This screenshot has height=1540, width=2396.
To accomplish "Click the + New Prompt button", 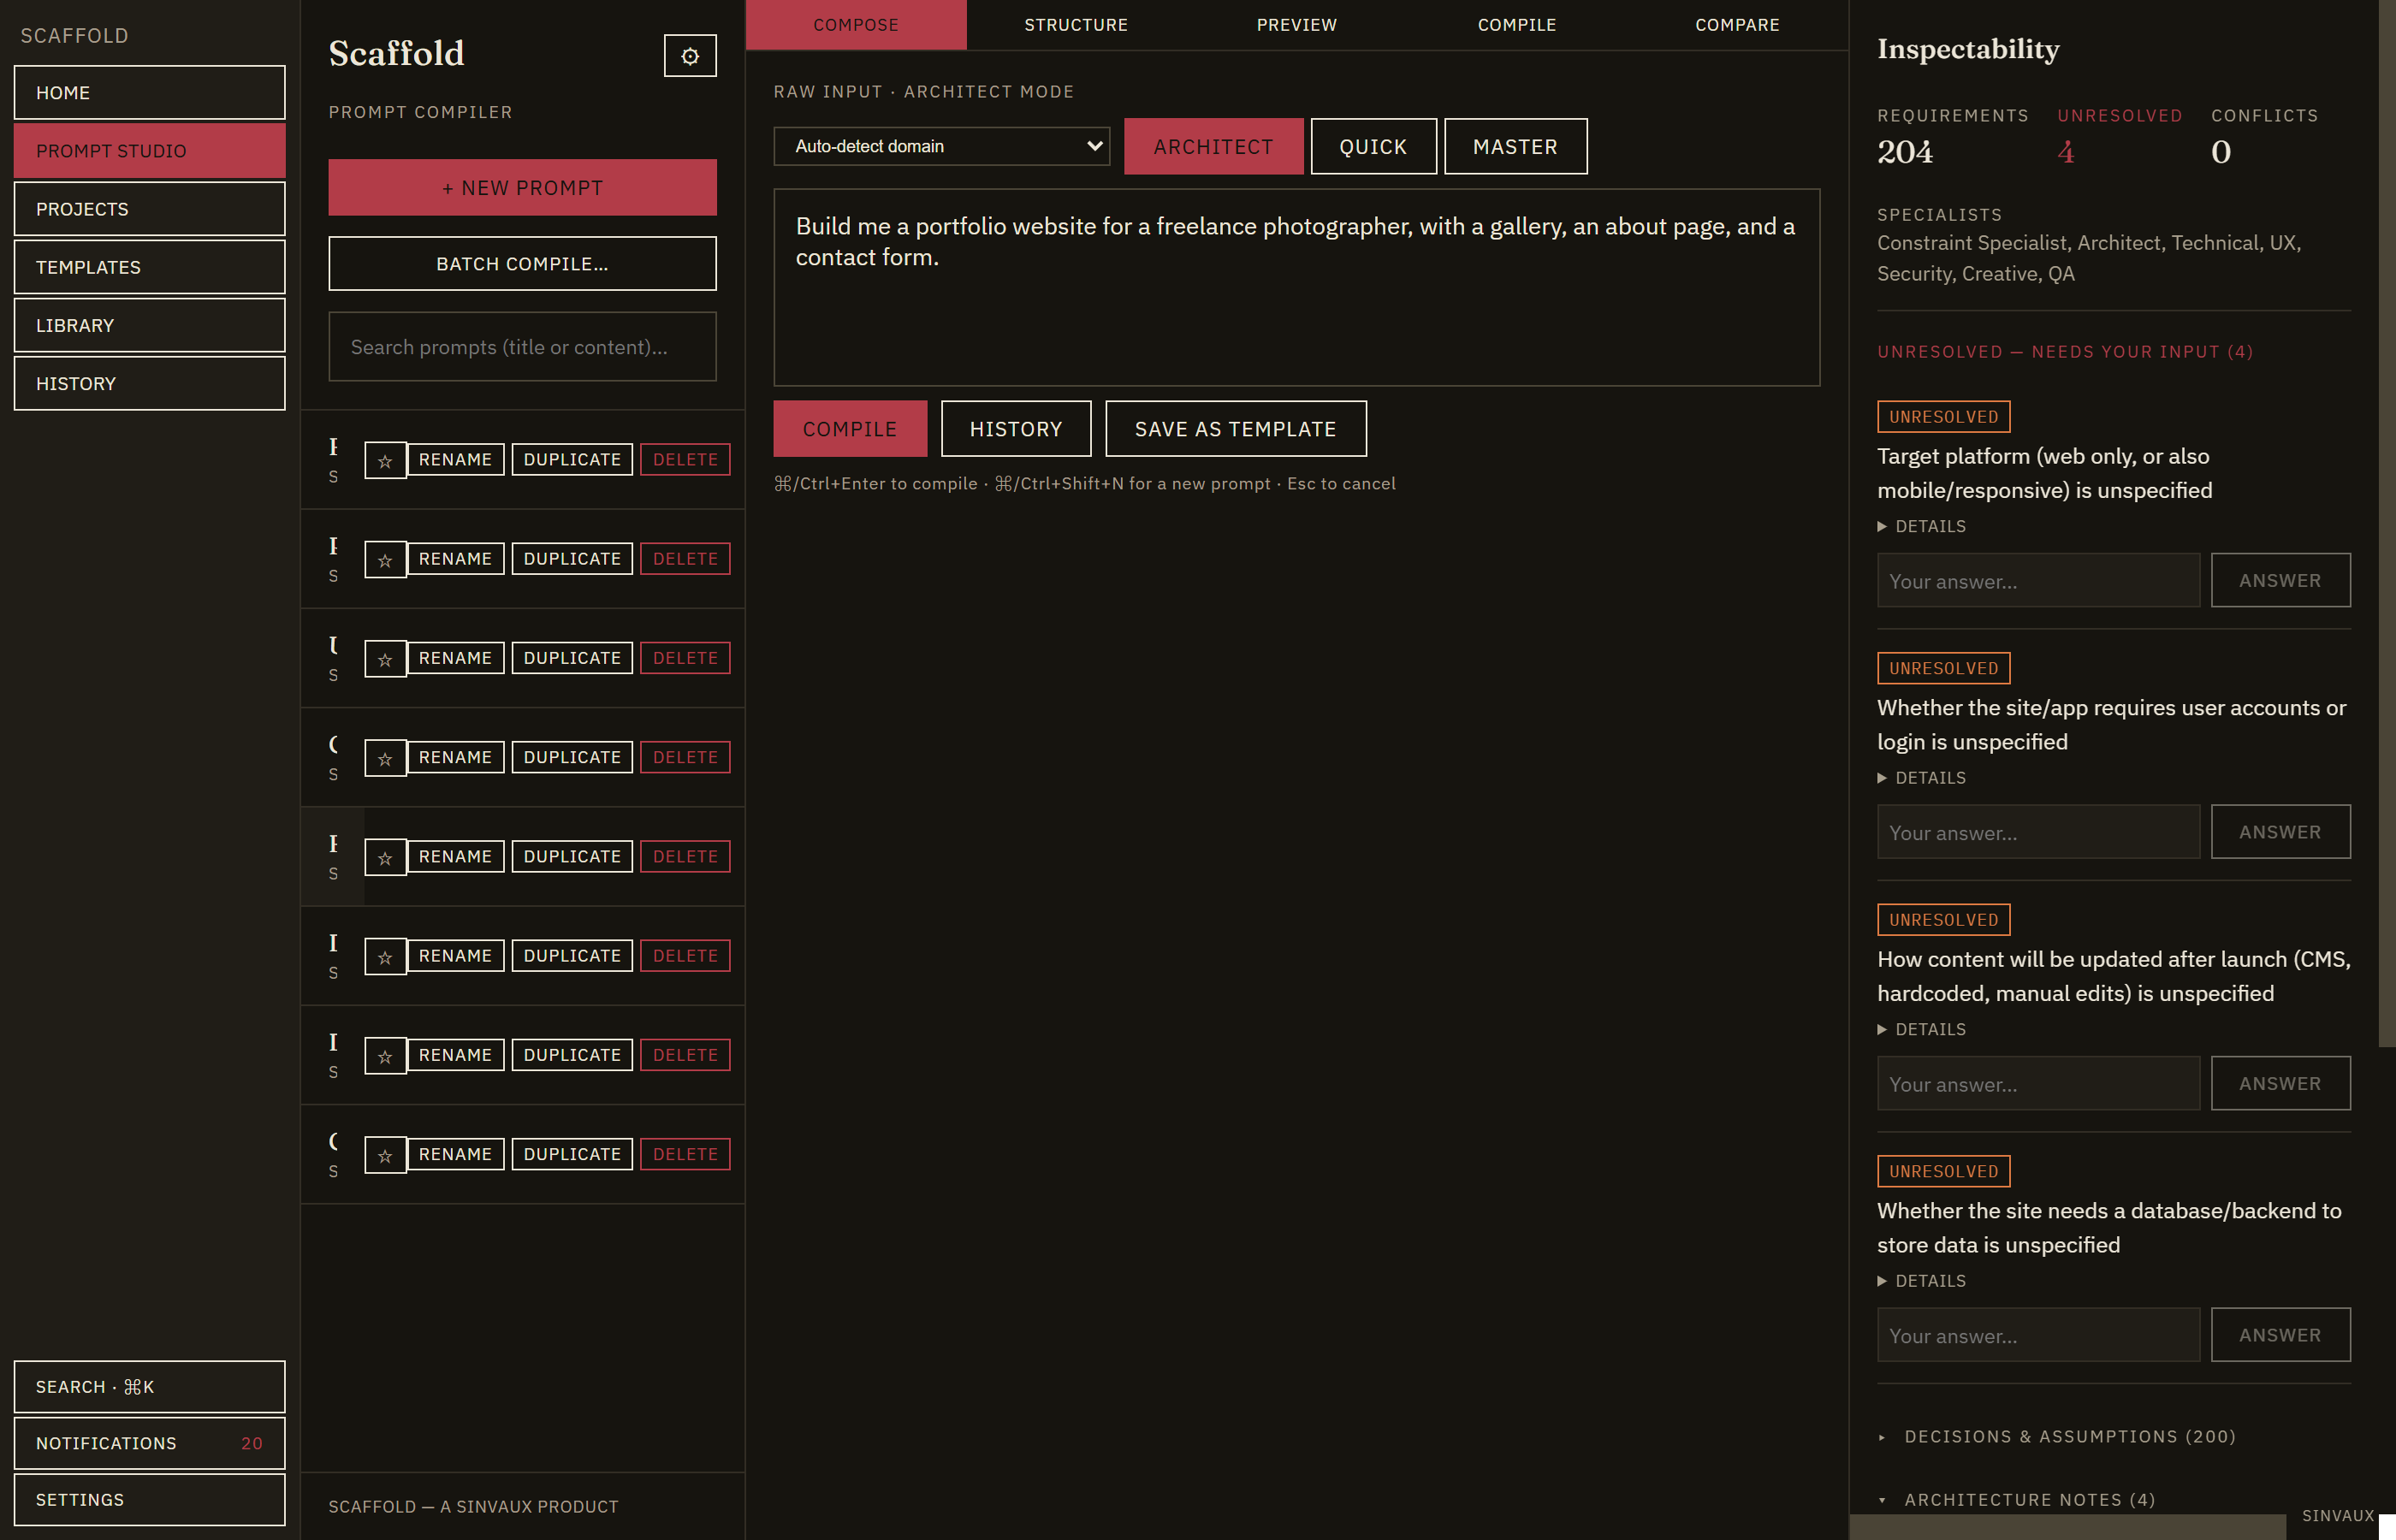I will click(522, 188).
